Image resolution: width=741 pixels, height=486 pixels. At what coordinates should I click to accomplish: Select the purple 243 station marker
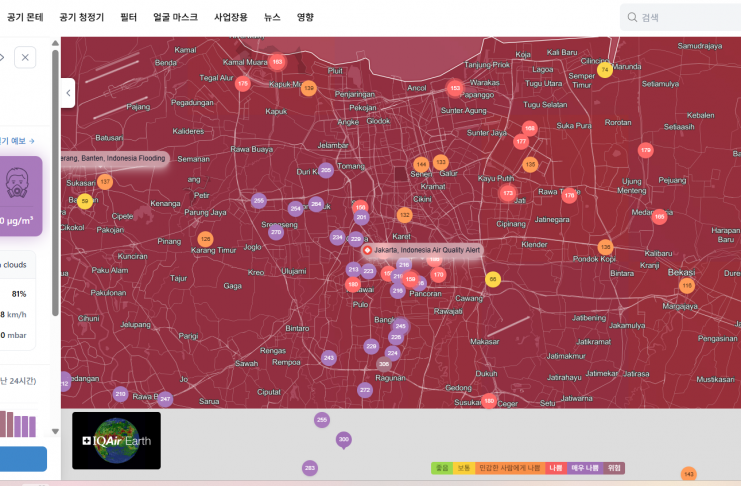point(329,357)
